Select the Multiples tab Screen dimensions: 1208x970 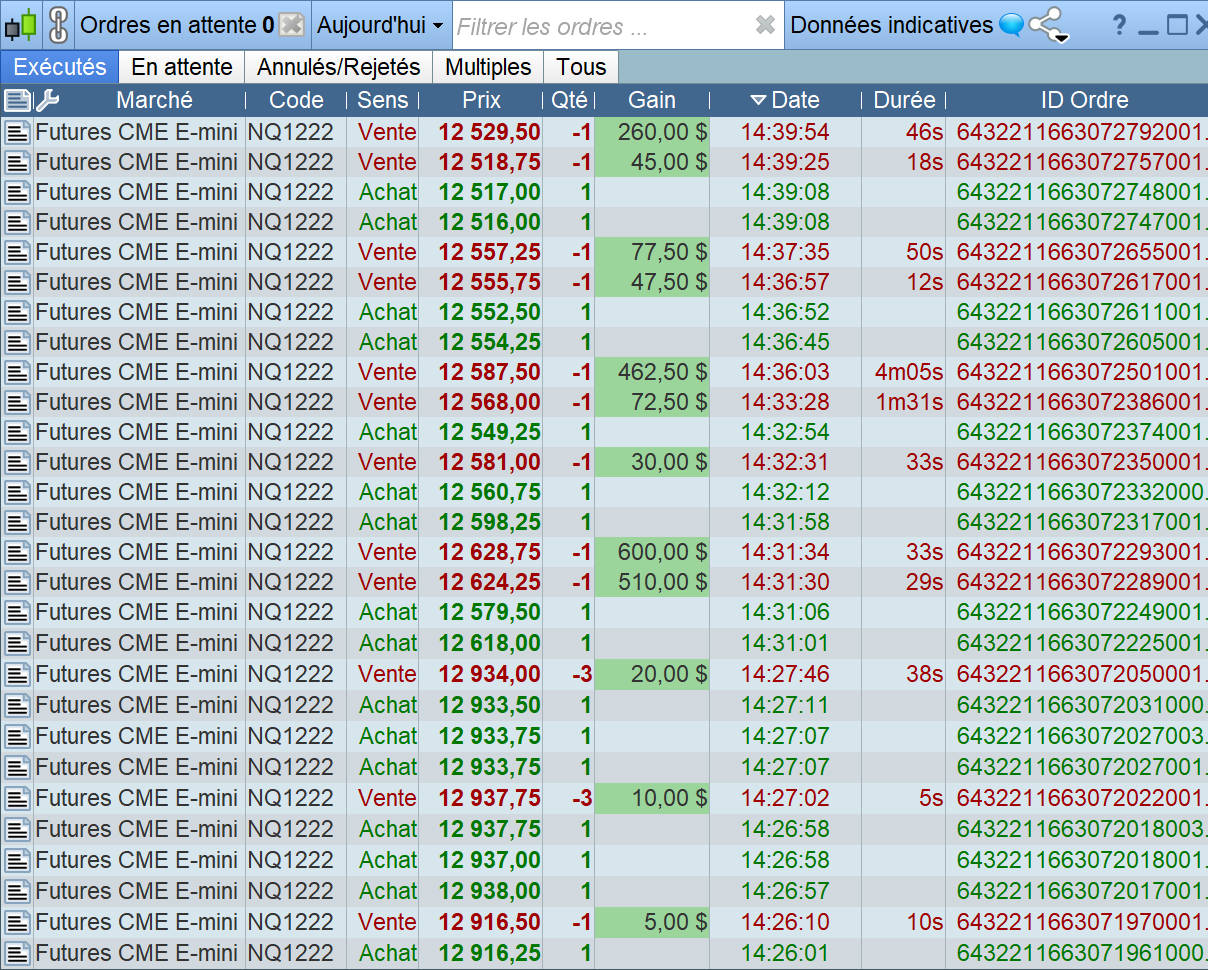pos(488,67)
